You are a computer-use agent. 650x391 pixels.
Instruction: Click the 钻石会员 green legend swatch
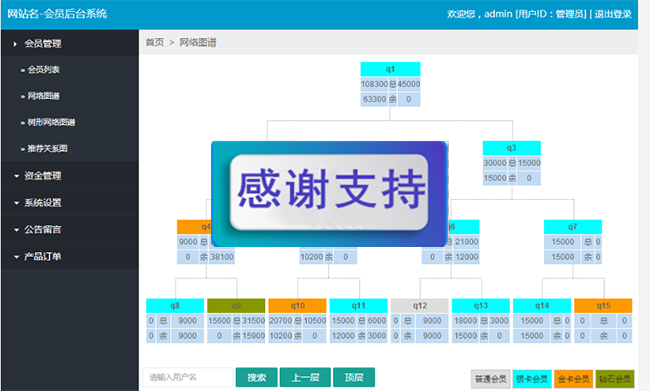point(615,379)
